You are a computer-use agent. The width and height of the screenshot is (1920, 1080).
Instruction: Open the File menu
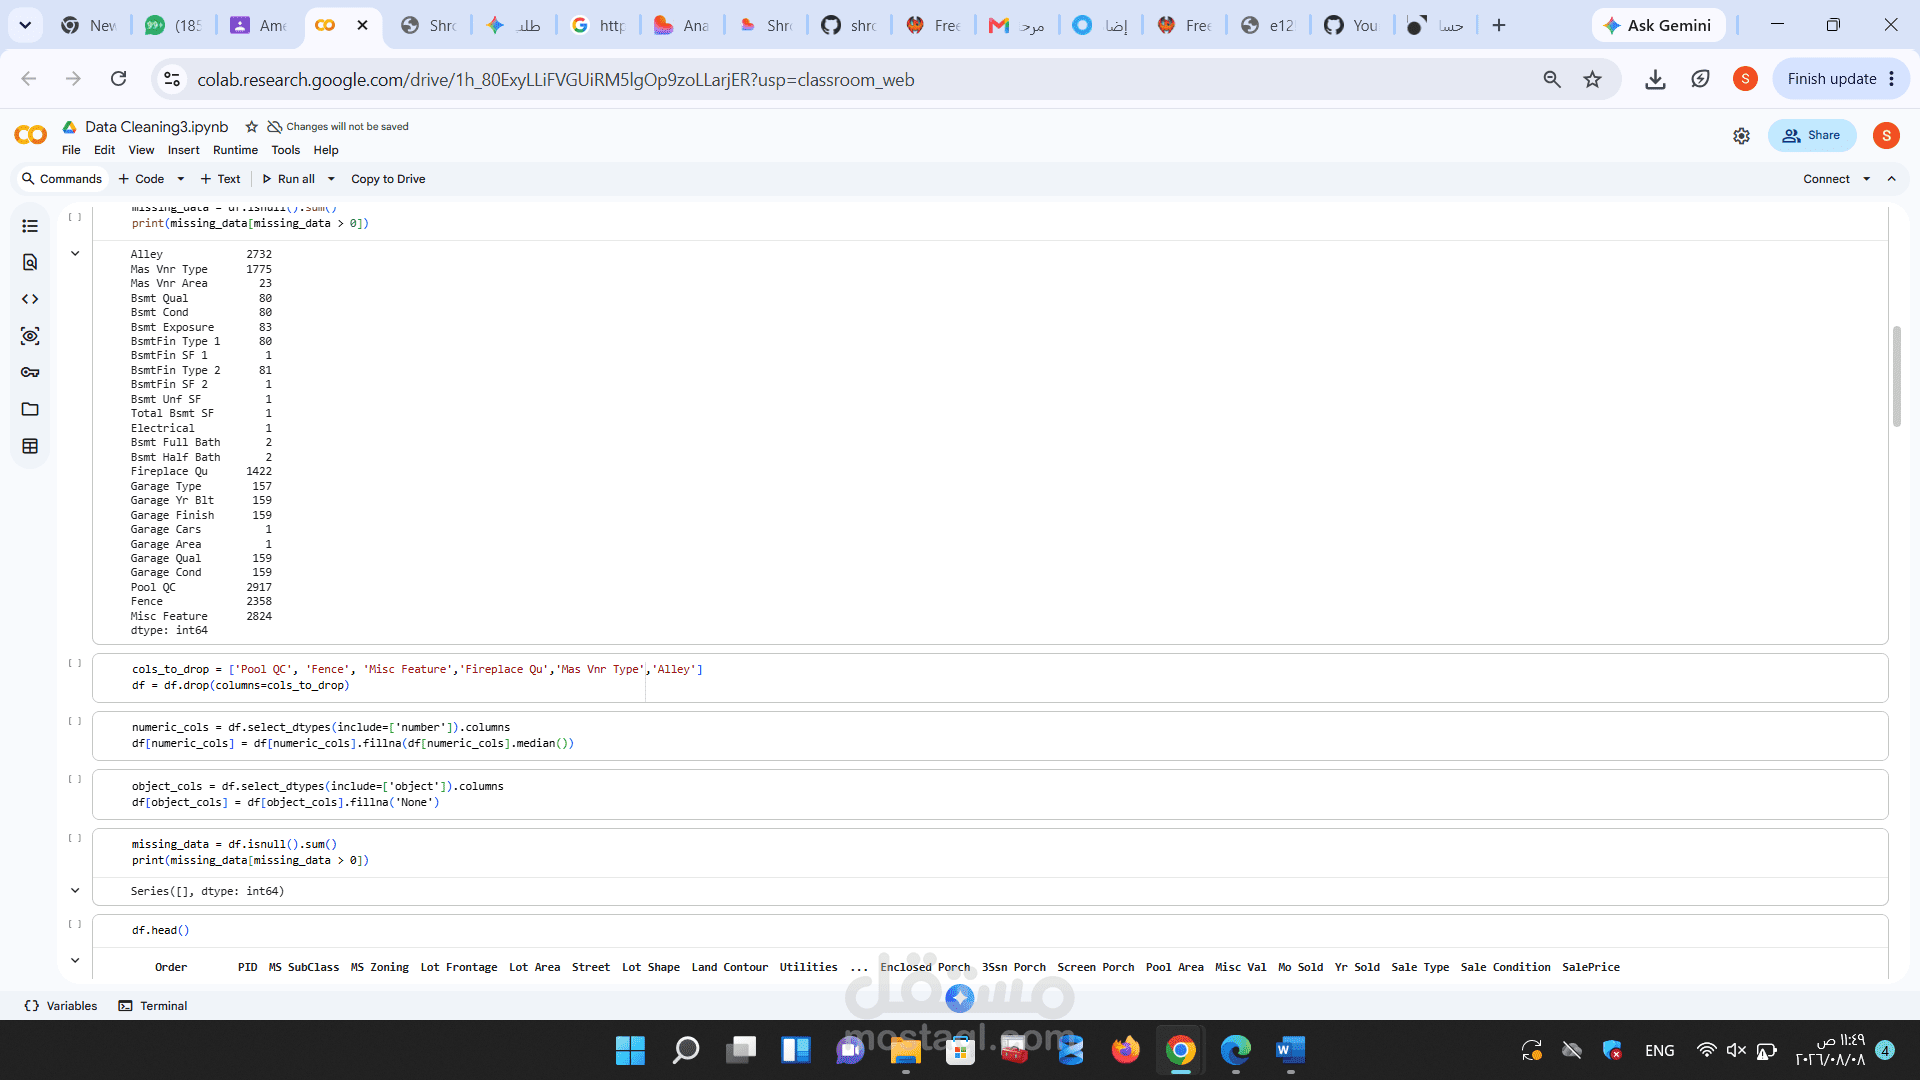click(71, 150)
